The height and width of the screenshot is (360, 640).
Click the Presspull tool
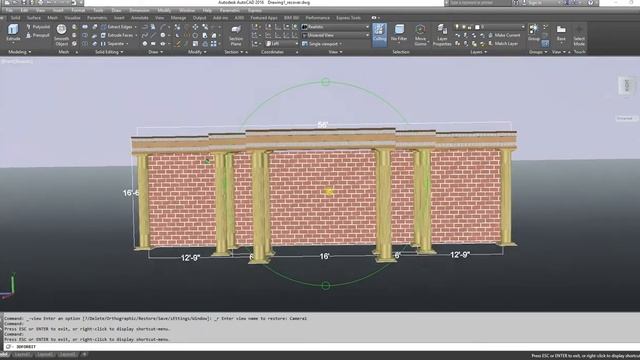coord(38,36)
